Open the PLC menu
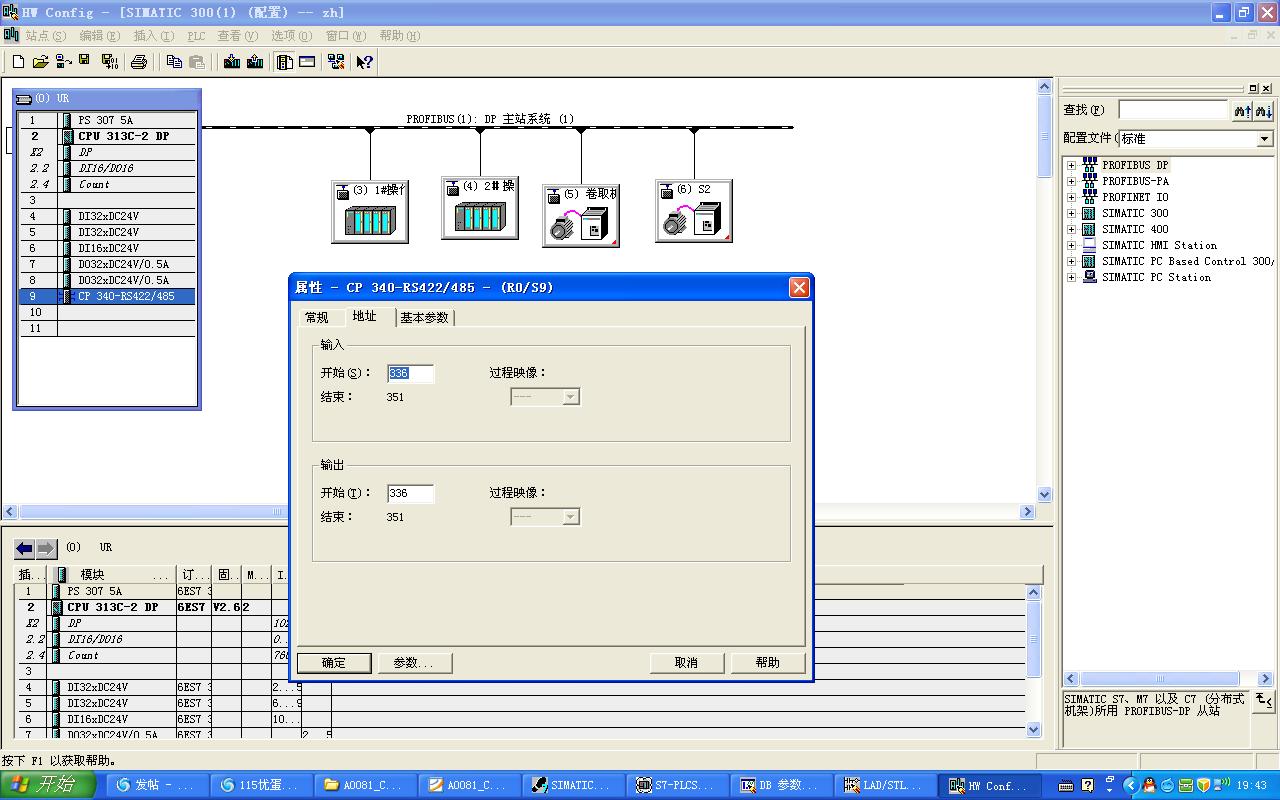Viewport: 1280px width, 800px height. pos(196,35)
